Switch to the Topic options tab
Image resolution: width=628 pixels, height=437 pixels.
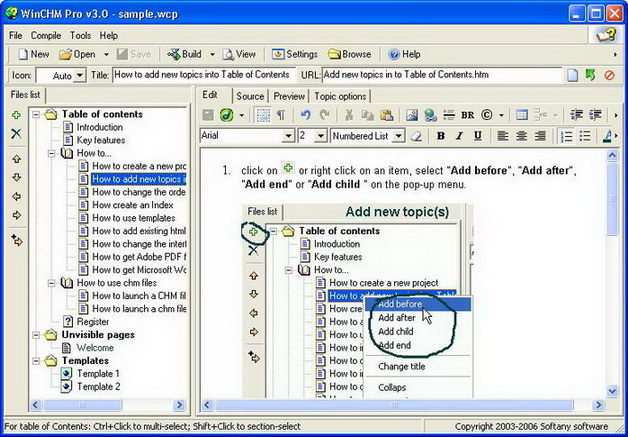click(x=340, y=96)
